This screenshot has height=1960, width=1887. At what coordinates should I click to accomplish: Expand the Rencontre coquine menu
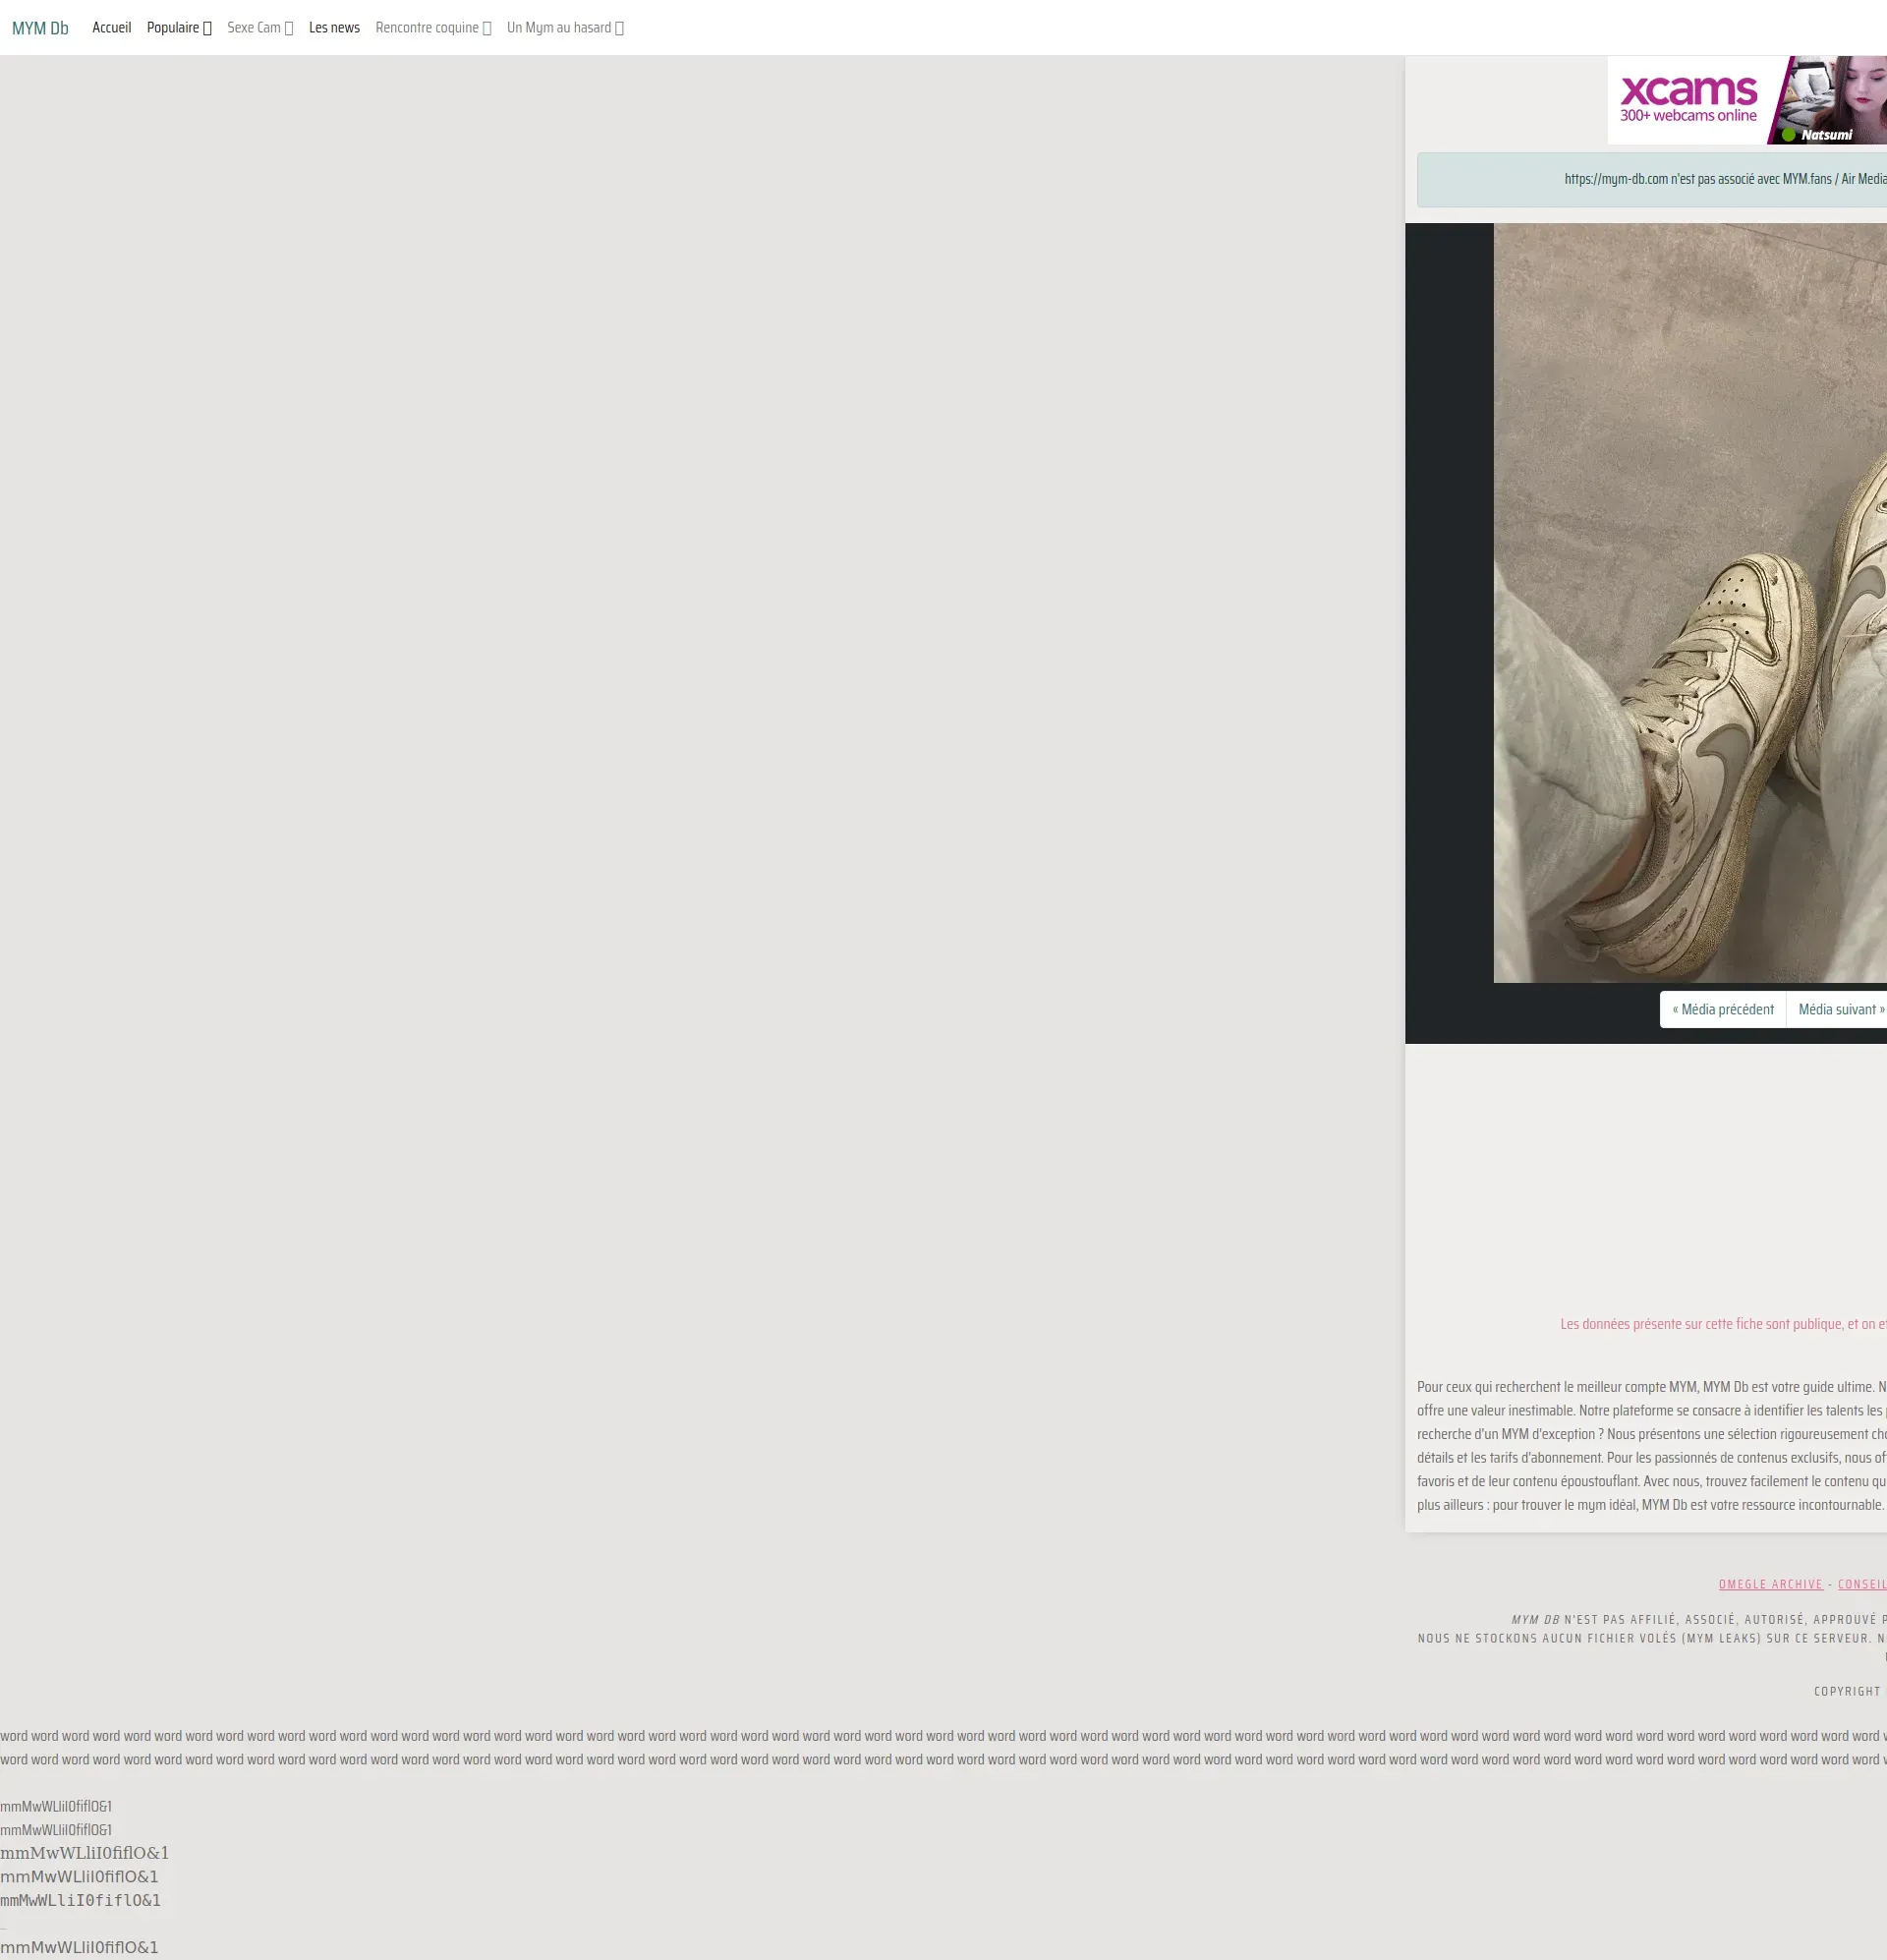[432, 28]
